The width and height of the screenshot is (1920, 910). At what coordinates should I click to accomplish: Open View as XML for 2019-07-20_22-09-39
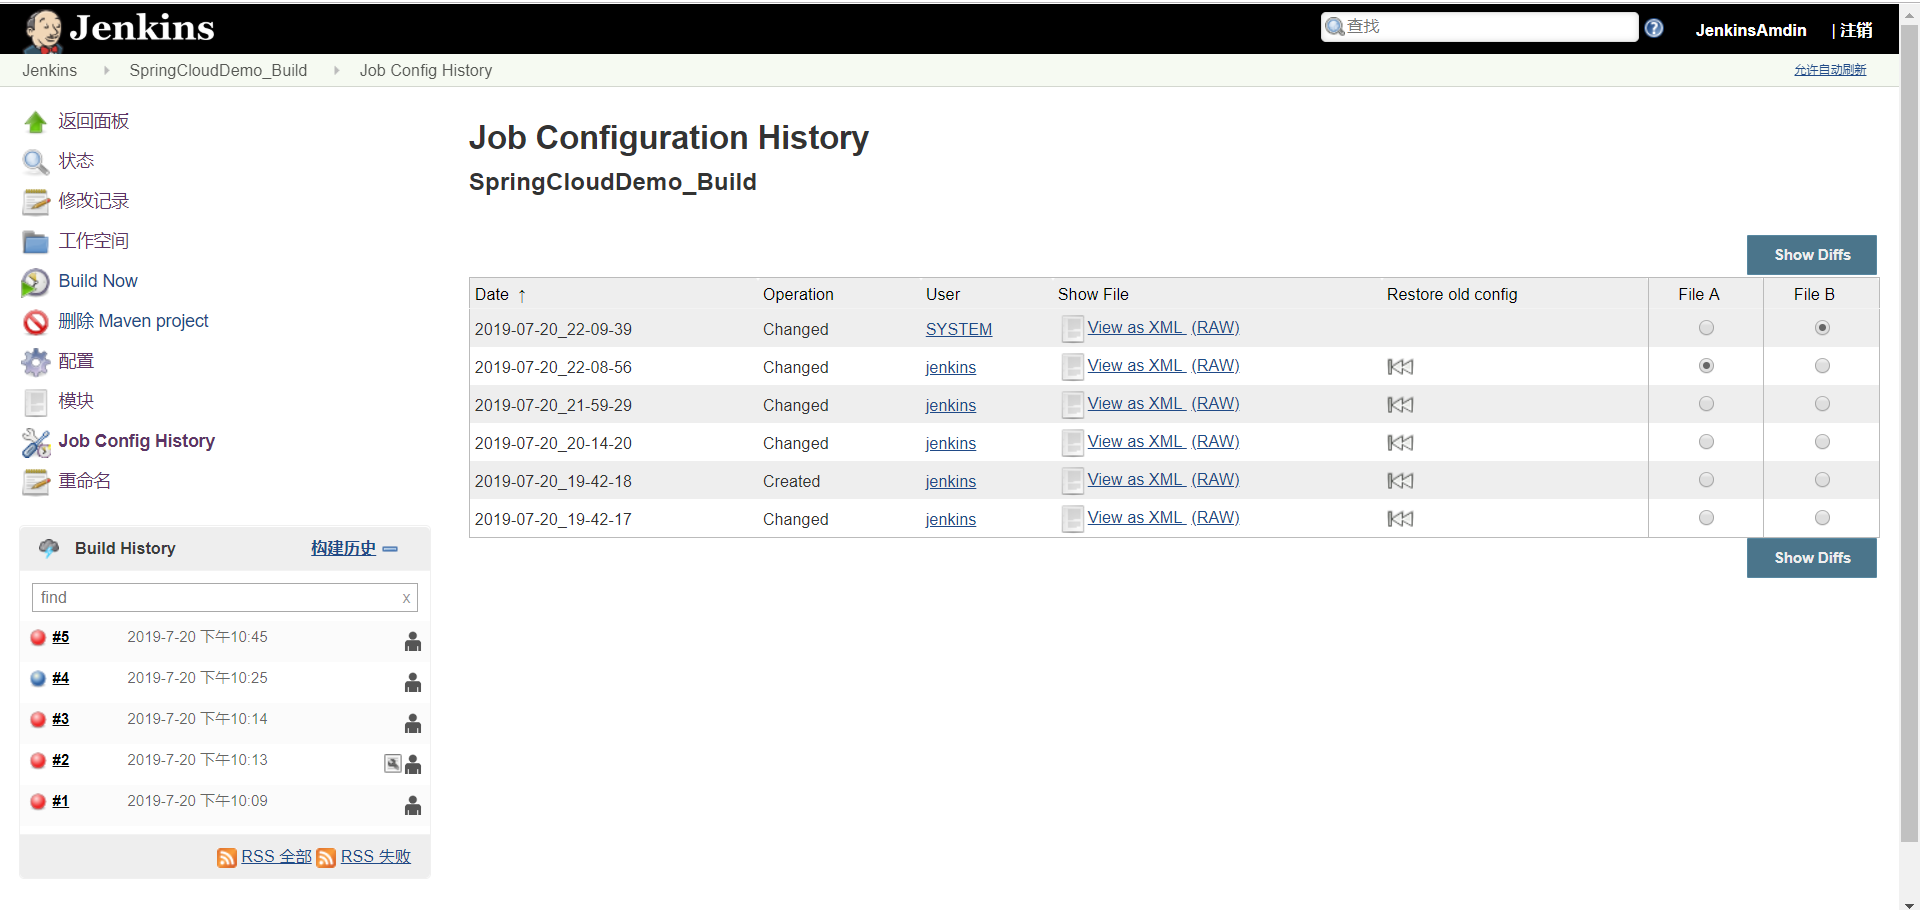click(1136, 327)
